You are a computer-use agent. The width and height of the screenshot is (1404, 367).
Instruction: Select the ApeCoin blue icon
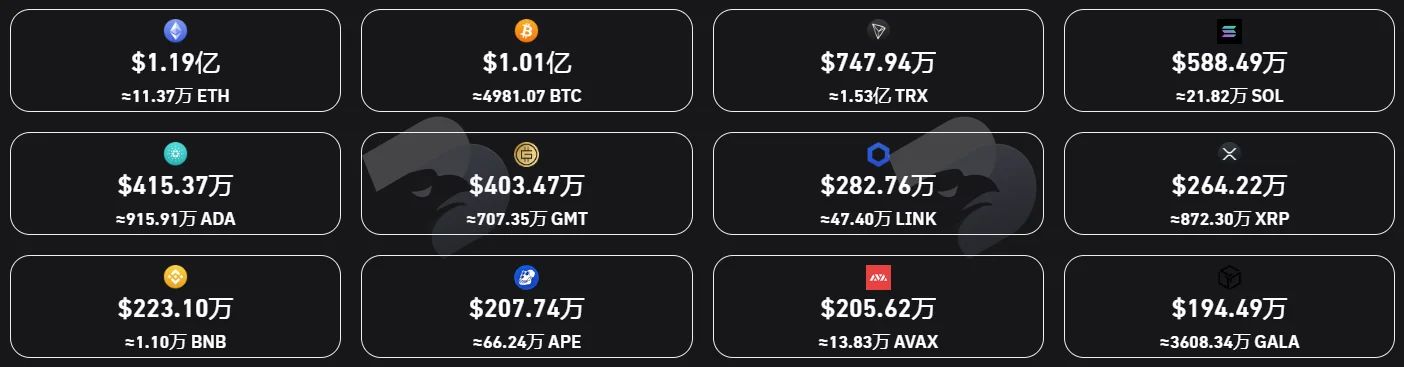526,277
